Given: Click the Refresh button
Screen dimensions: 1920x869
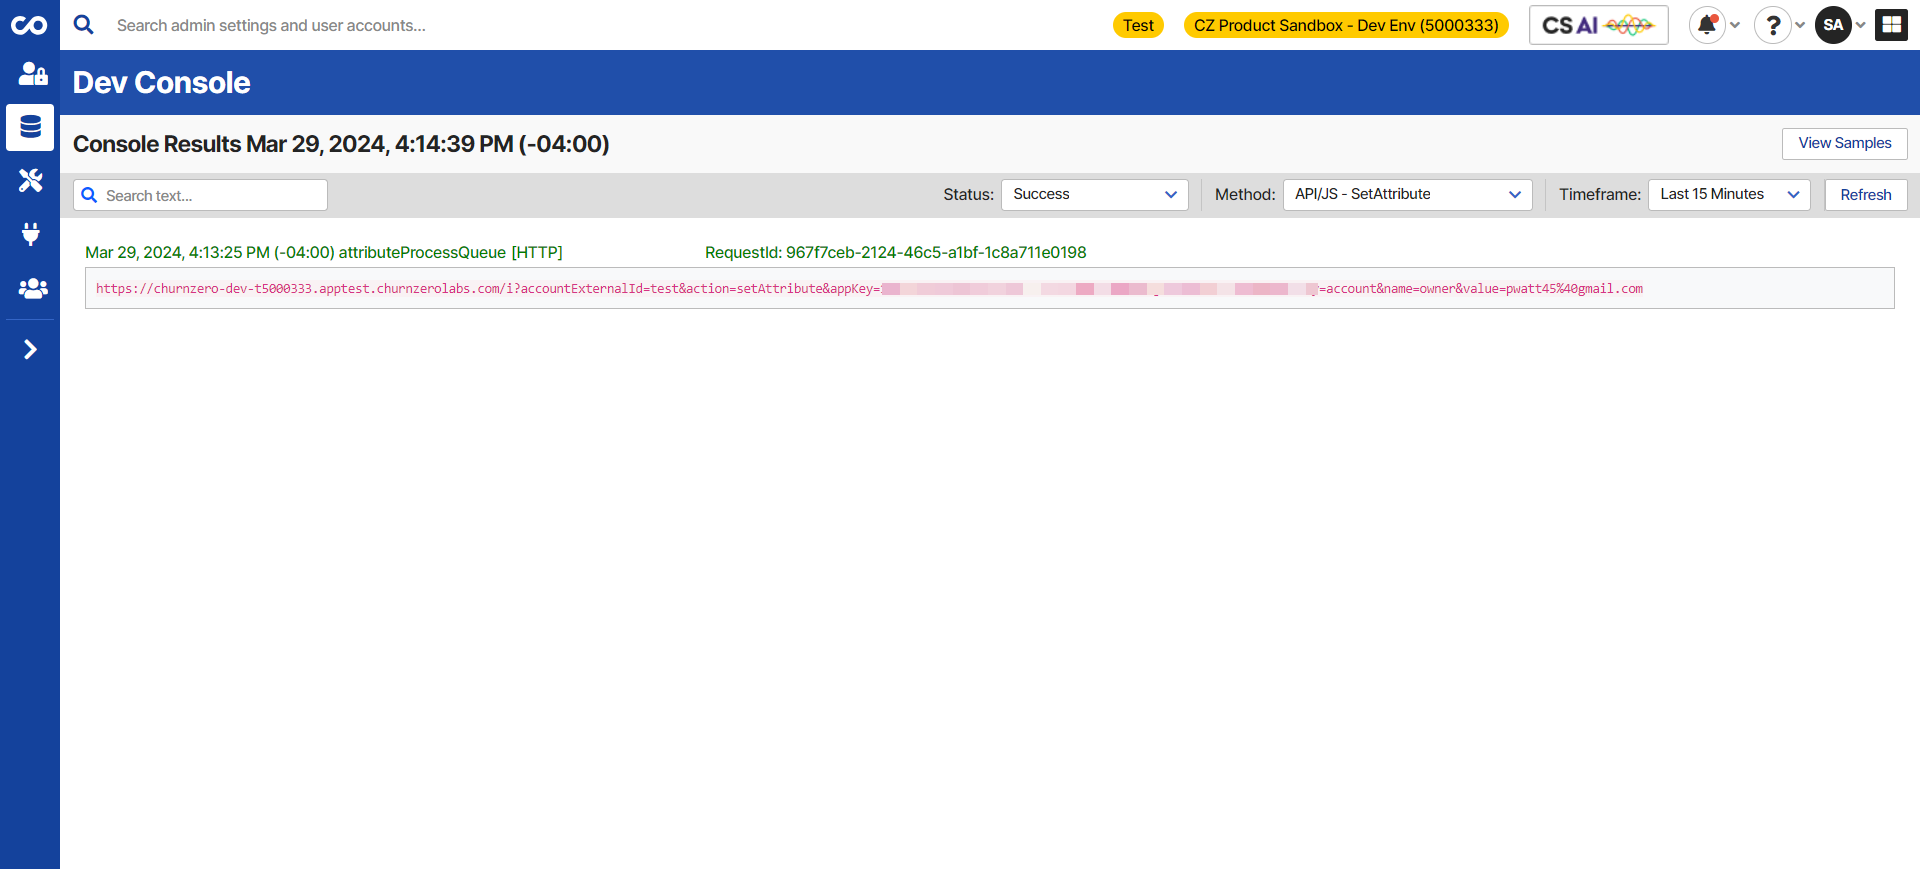Looking at the screenshot, I should pos(1865,195).
